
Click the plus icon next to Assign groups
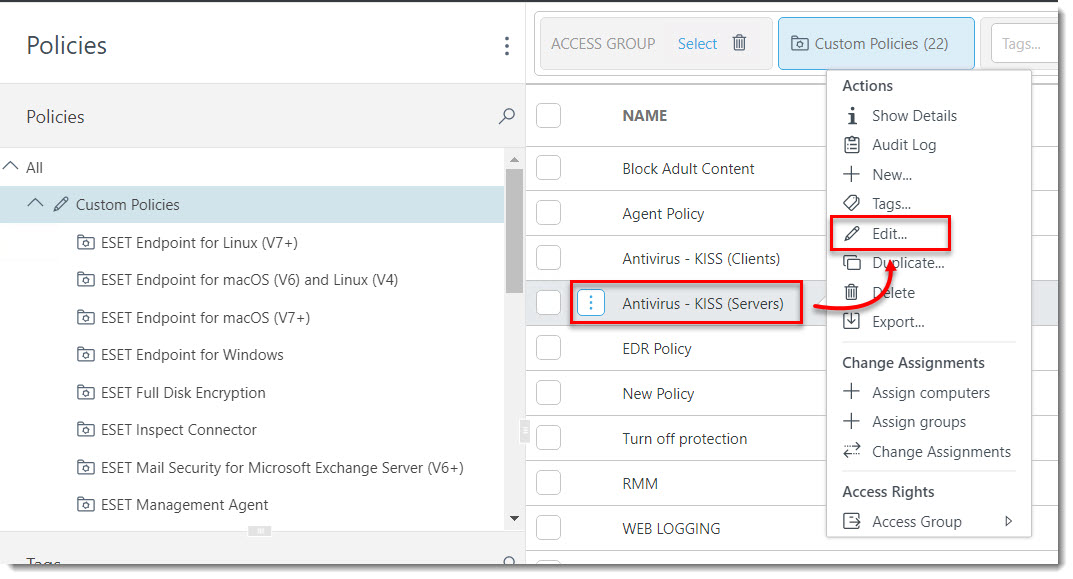pyautogui.click(x=851, y=421)
